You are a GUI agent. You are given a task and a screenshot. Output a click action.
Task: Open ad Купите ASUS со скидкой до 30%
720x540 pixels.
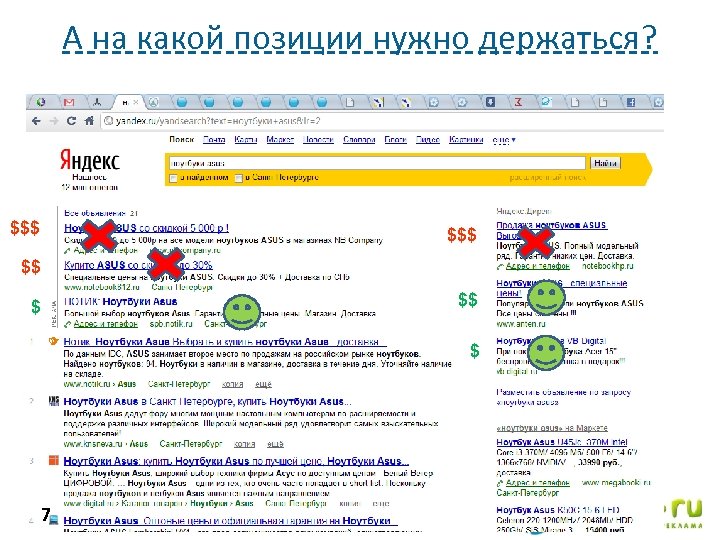click(x=138, y=265)
